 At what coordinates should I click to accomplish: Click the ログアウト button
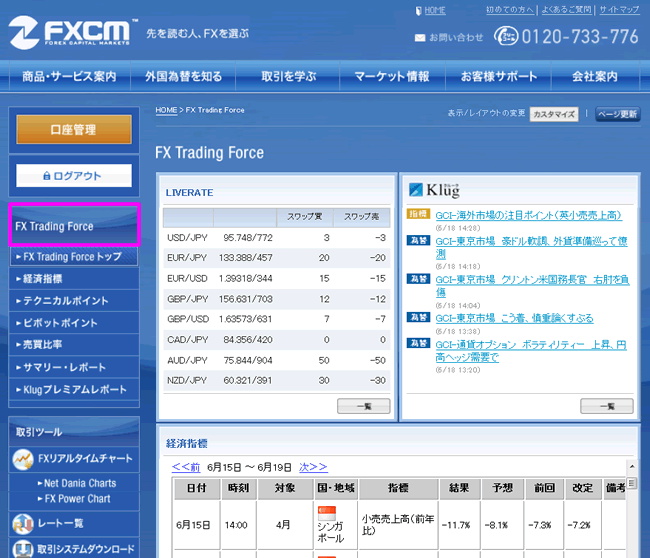pyautogui.click(x=74, y=176)
